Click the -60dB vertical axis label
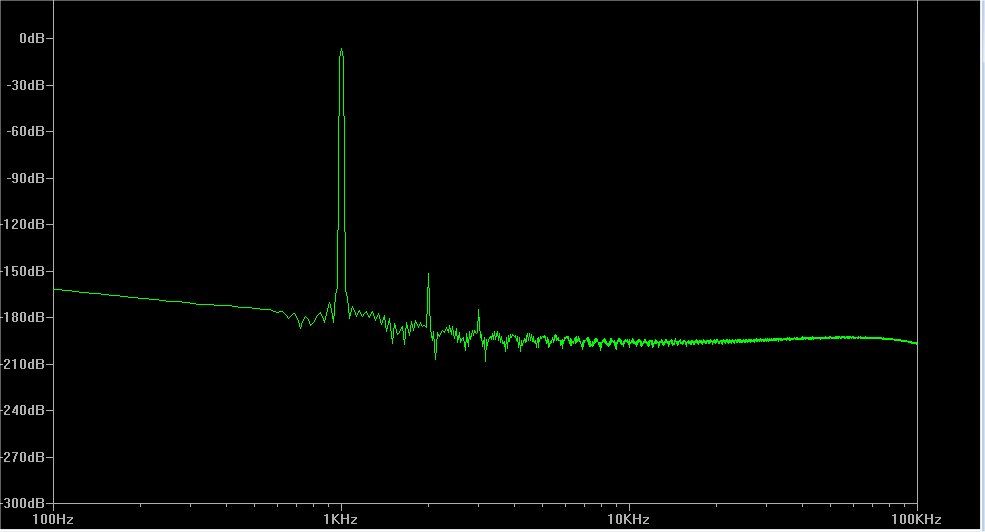 pos(26,131)
